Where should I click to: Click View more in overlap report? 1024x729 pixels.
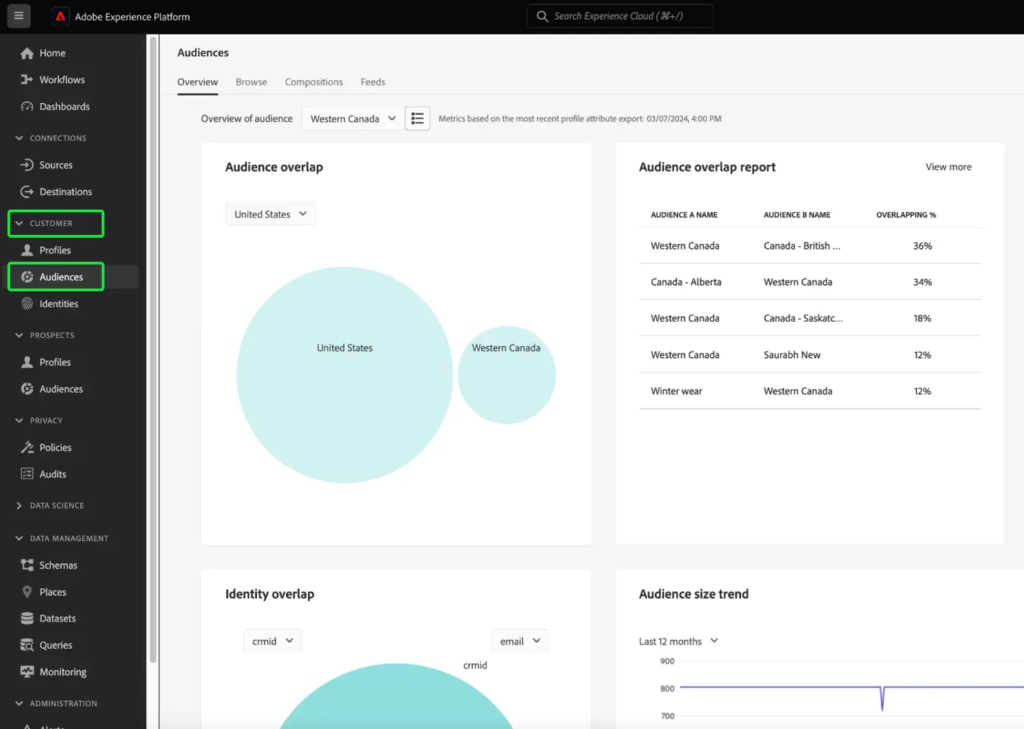coord(948,167)
